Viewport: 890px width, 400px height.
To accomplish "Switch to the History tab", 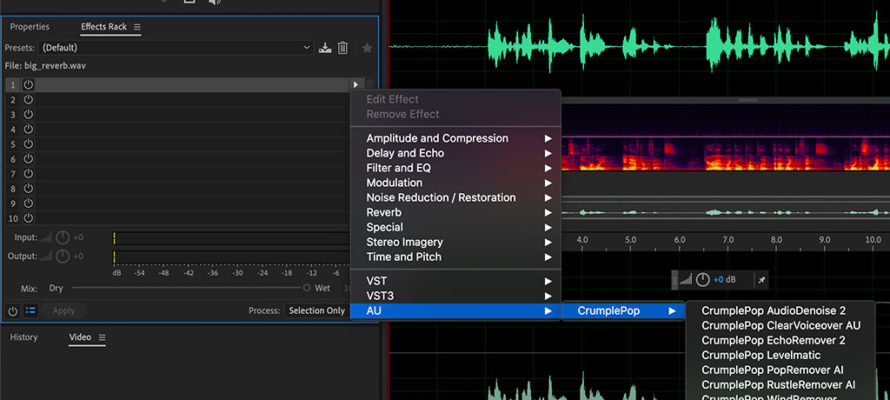I will click(24, 337).
